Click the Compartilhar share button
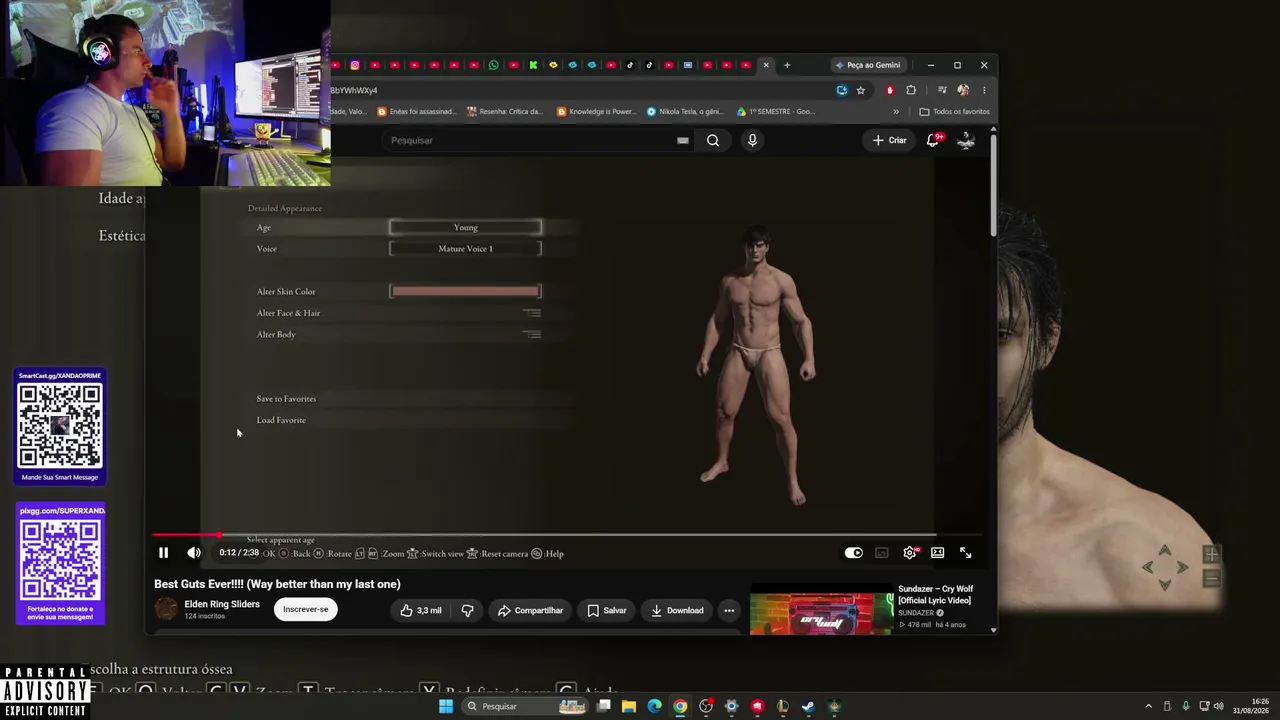Viewport: 1280px width, 720px height. [x=530, y=610]
